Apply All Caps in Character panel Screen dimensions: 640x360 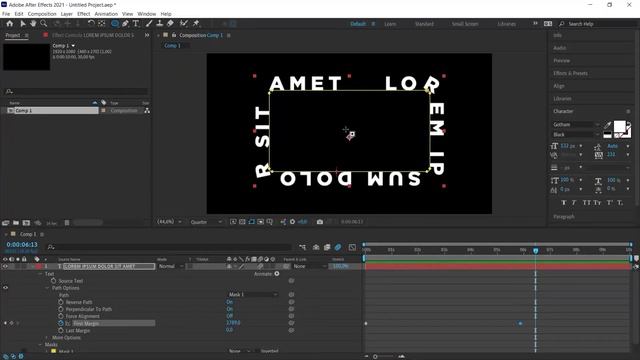pos(587,202)
